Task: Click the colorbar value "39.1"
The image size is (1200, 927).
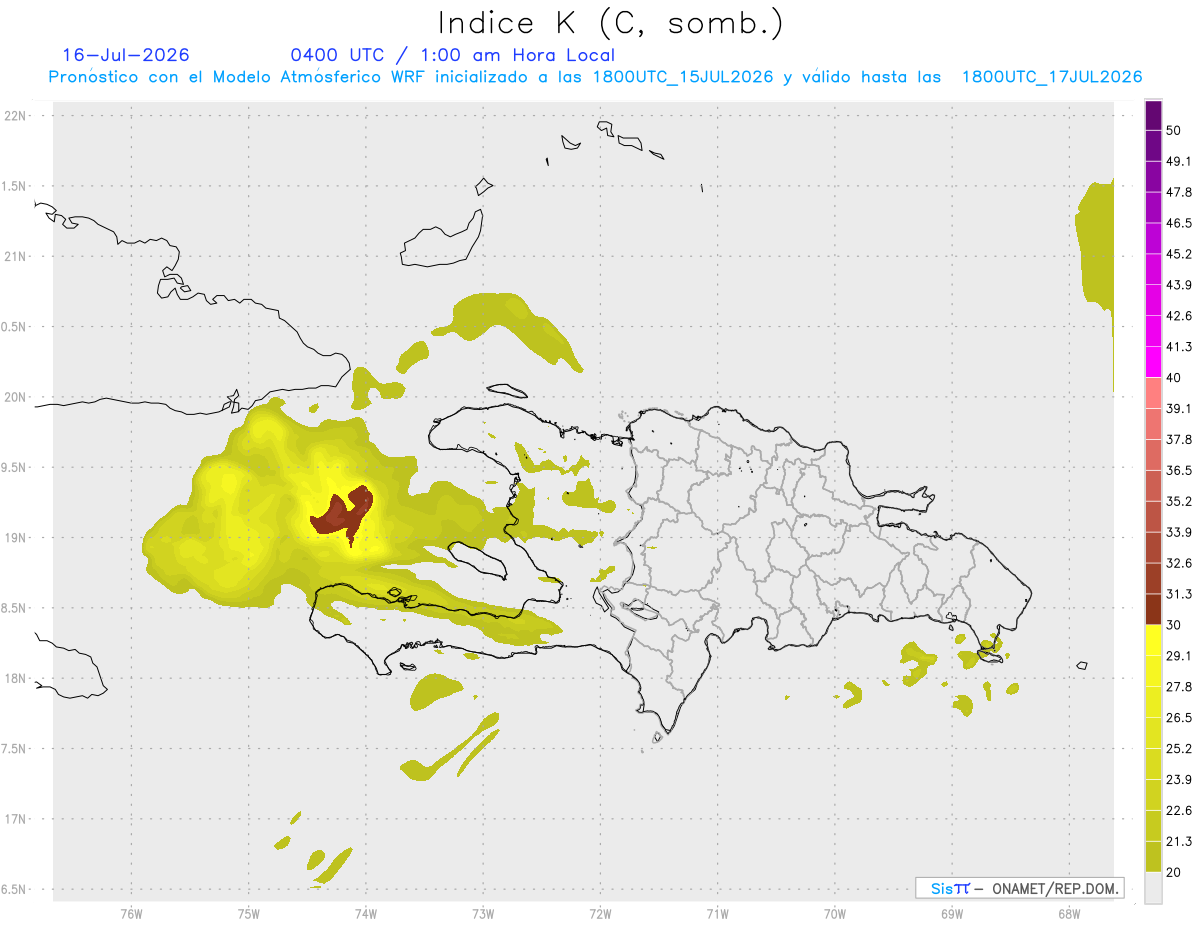Action: pos(1180,409)
